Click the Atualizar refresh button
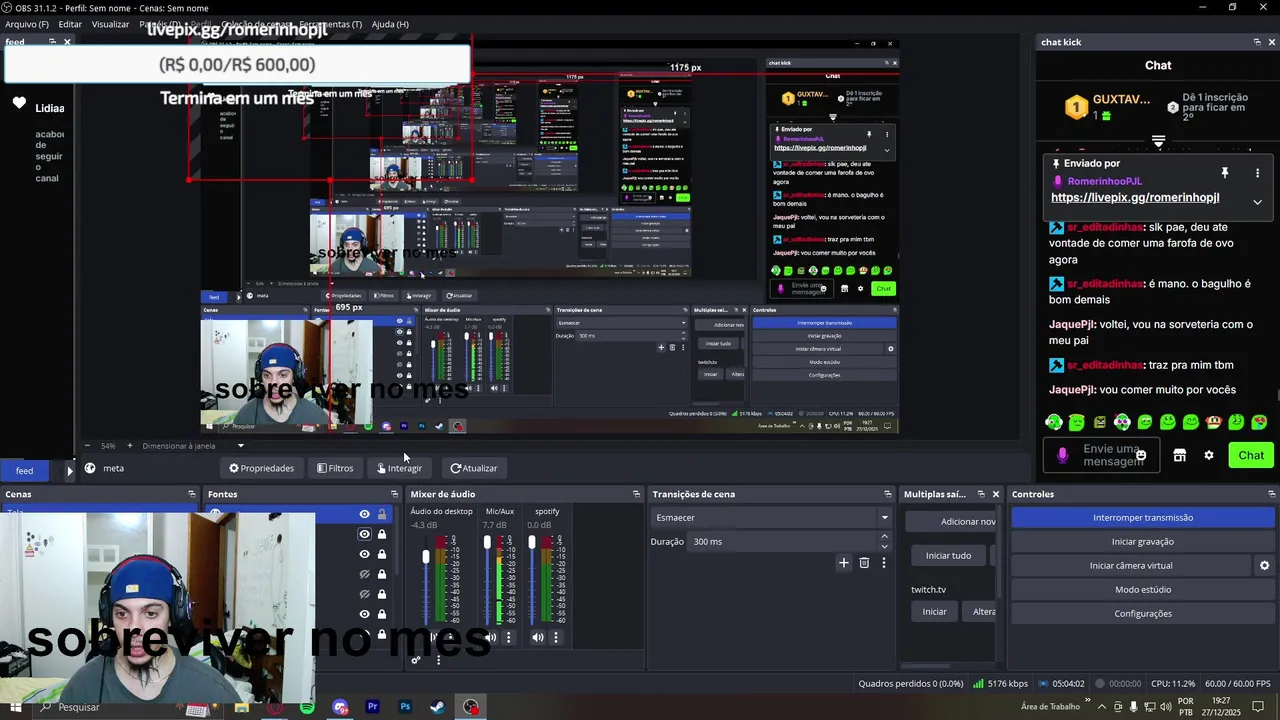The image size is (1280, 720). [x=473, y=468]
